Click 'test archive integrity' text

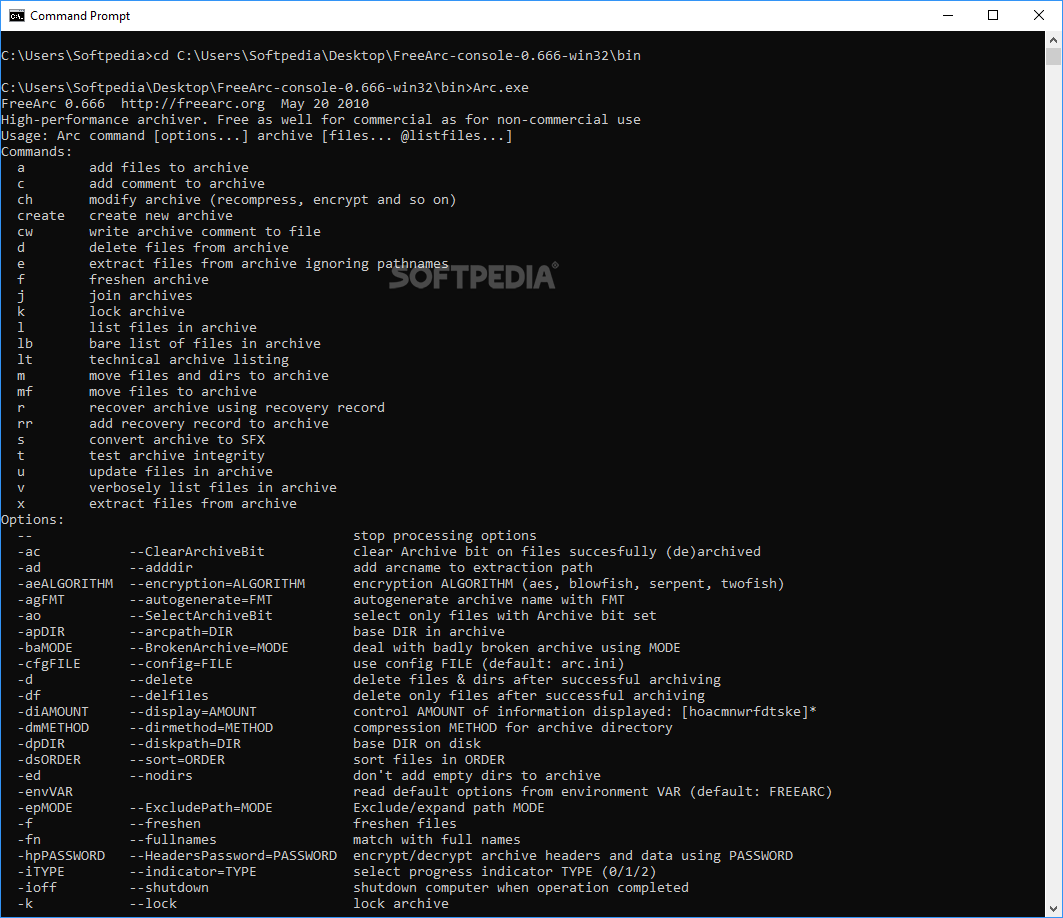pos(177,456)
